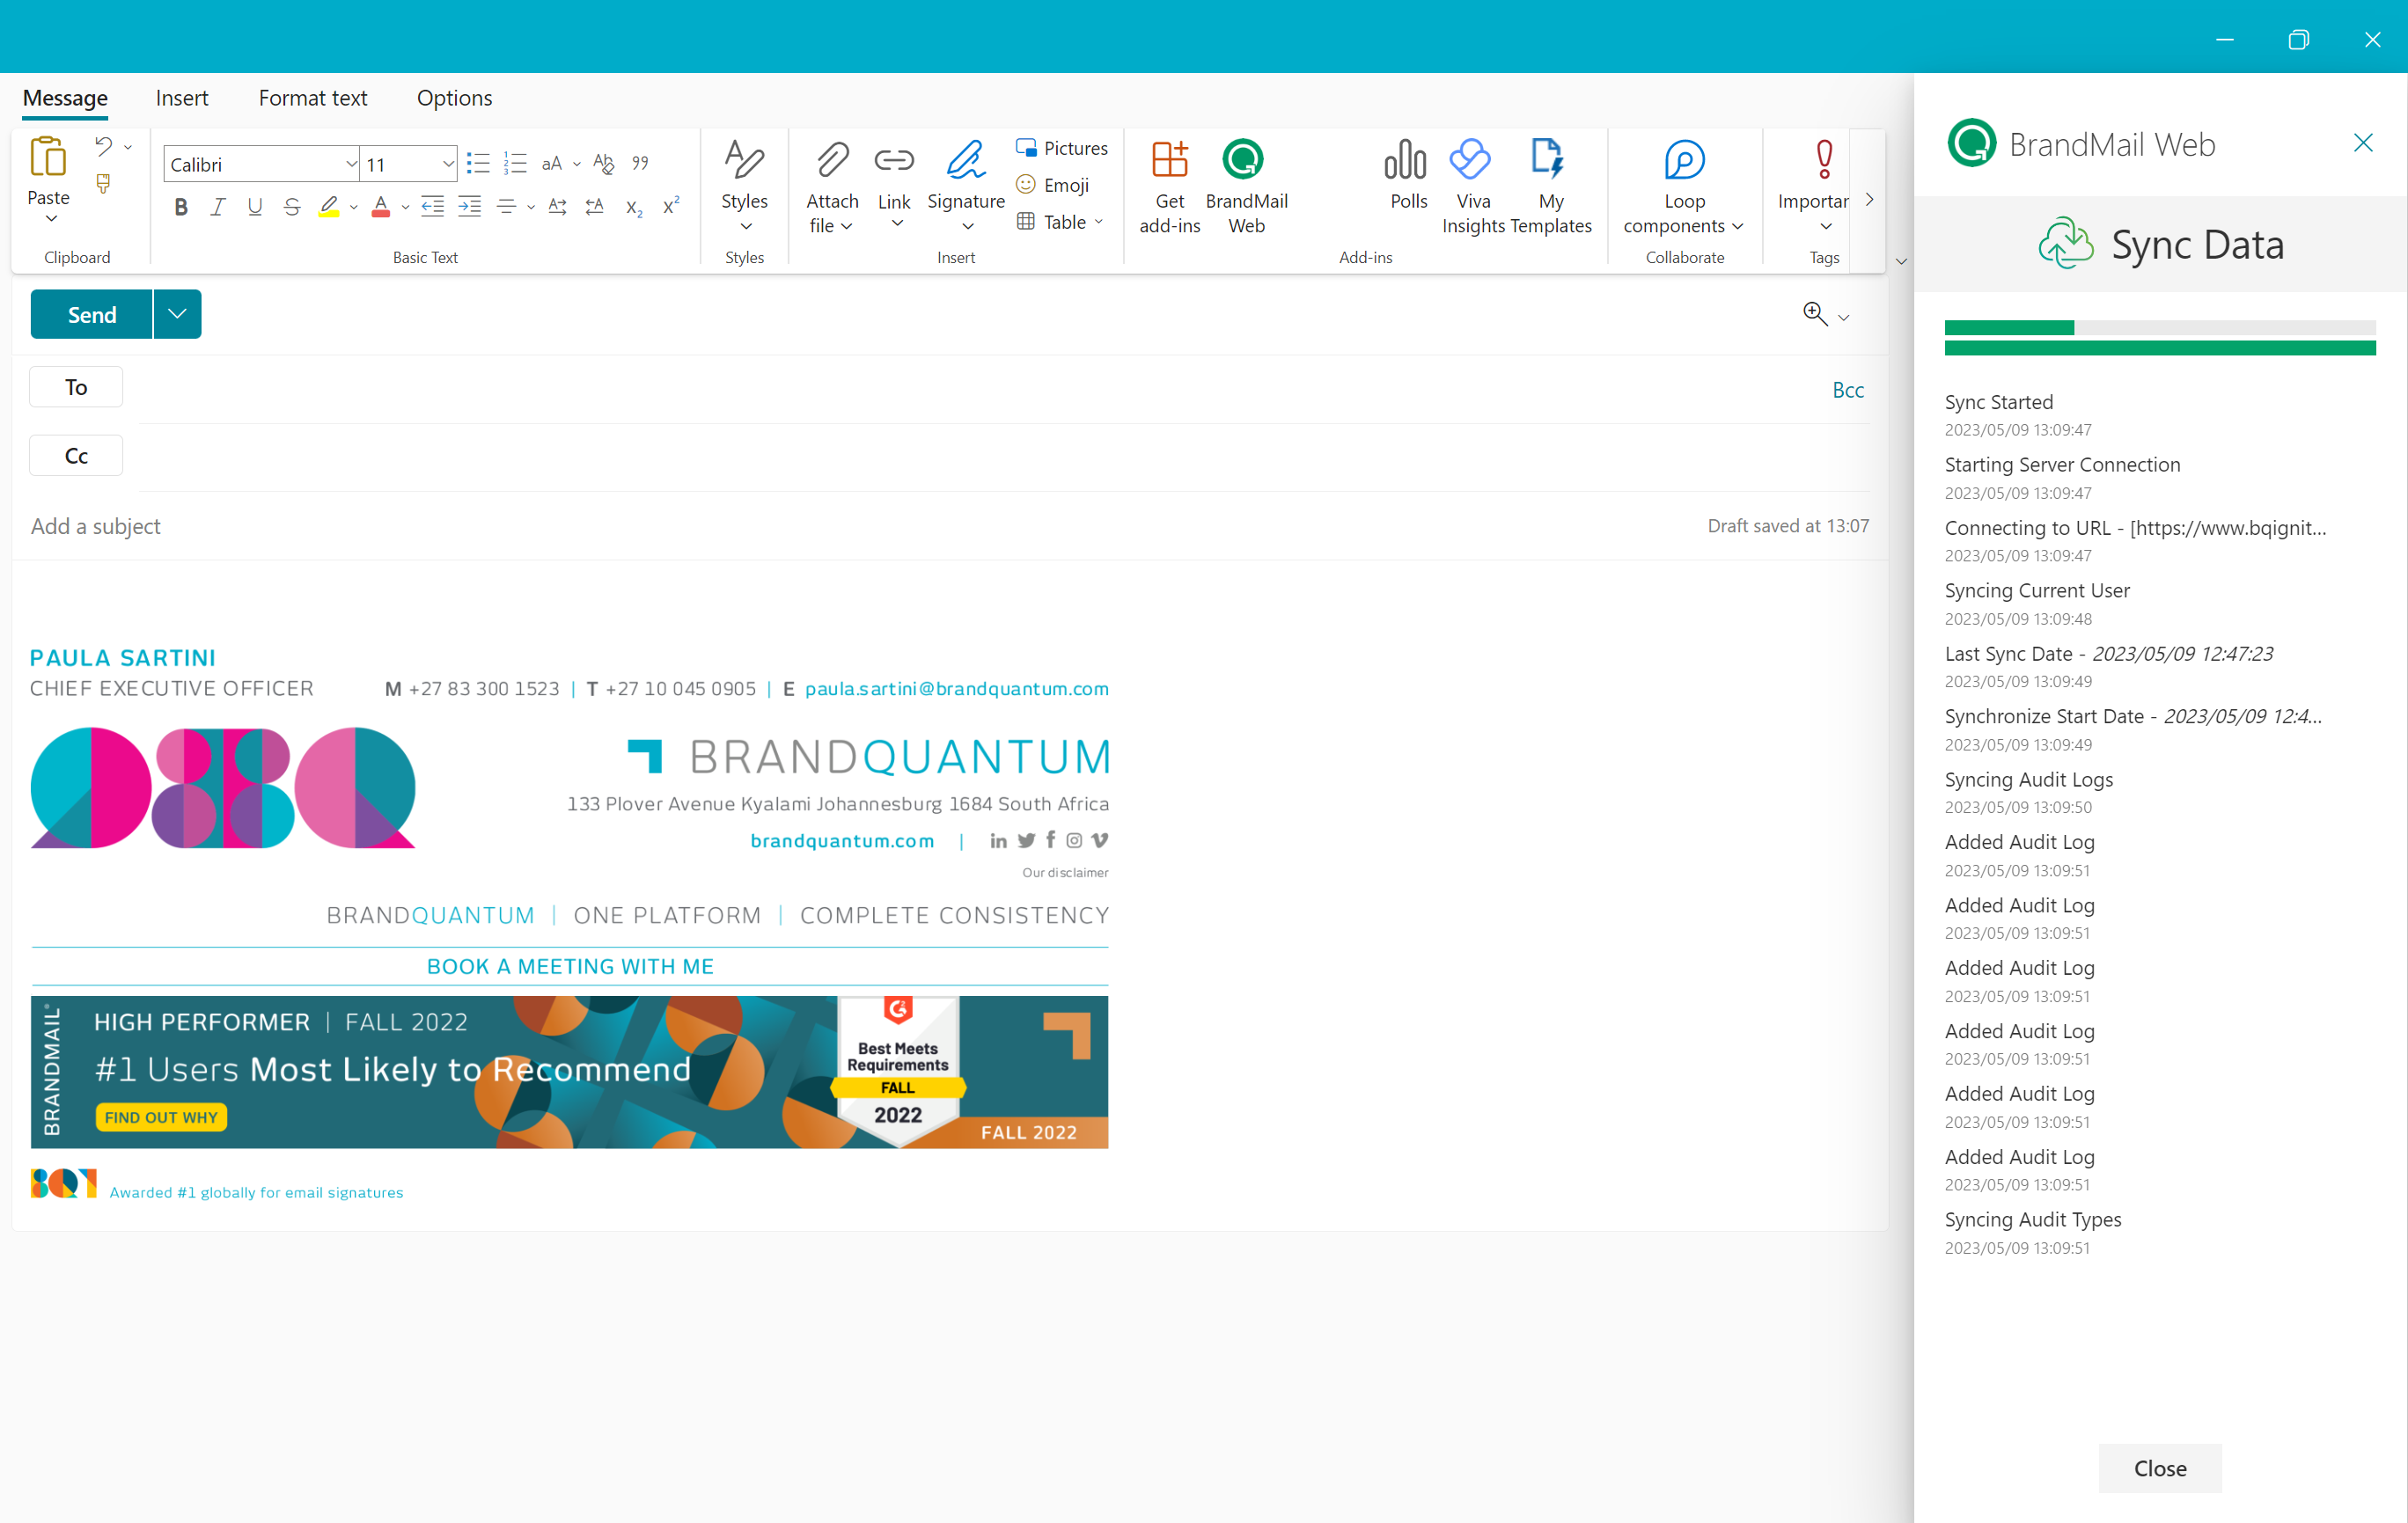This screenshot has width=2408, height=1523.
Task: Apply the text highlight color
Action: point(328,207)
